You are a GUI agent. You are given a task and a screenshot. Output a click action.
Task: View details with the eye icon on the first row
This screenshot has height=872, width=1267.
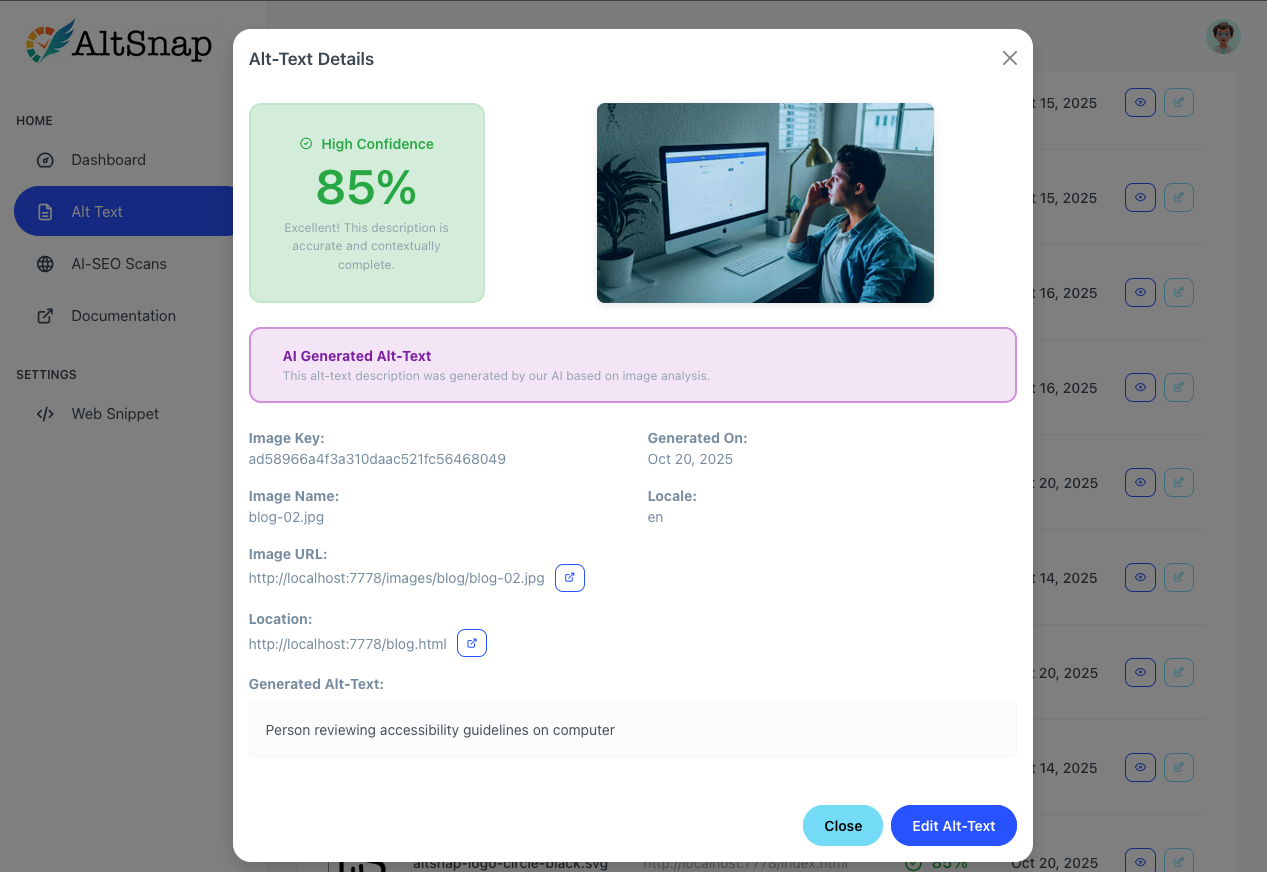1140,102
